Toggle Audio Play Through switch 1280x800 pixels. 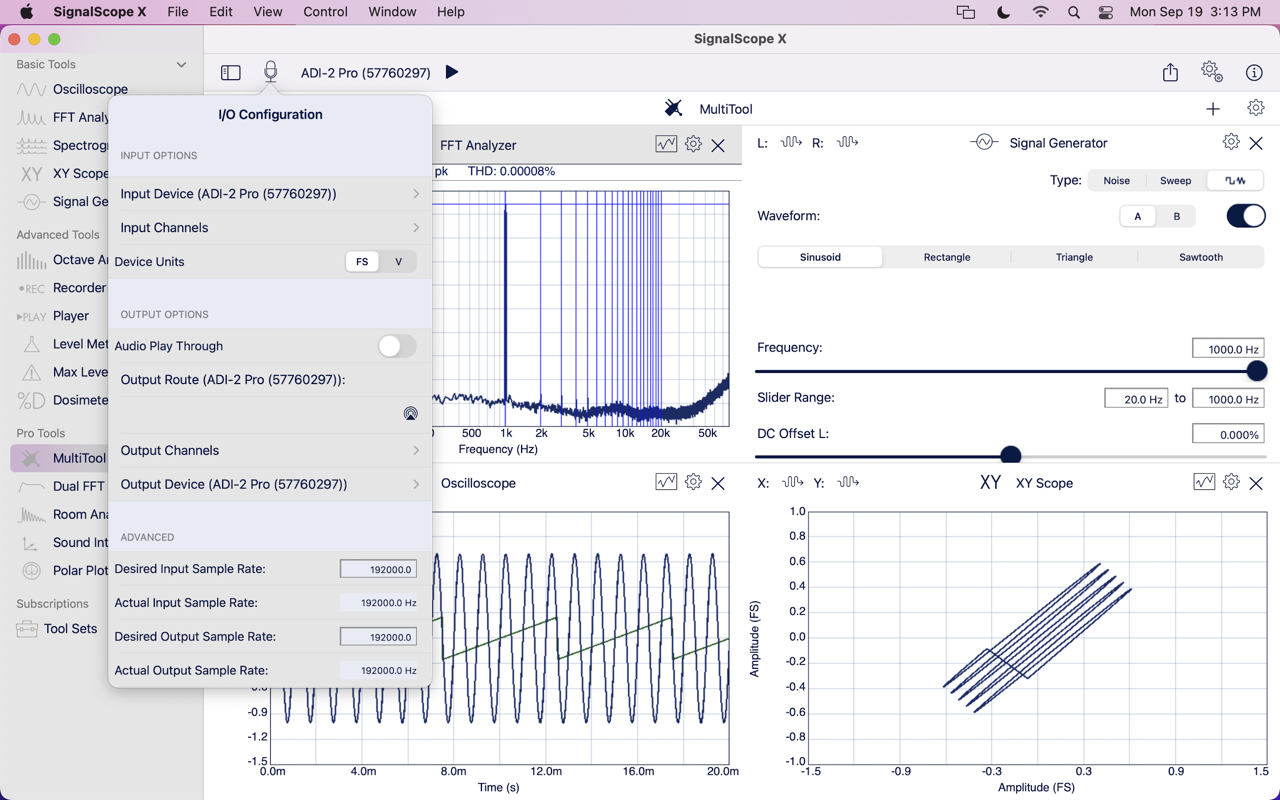[x=397, y=346]
